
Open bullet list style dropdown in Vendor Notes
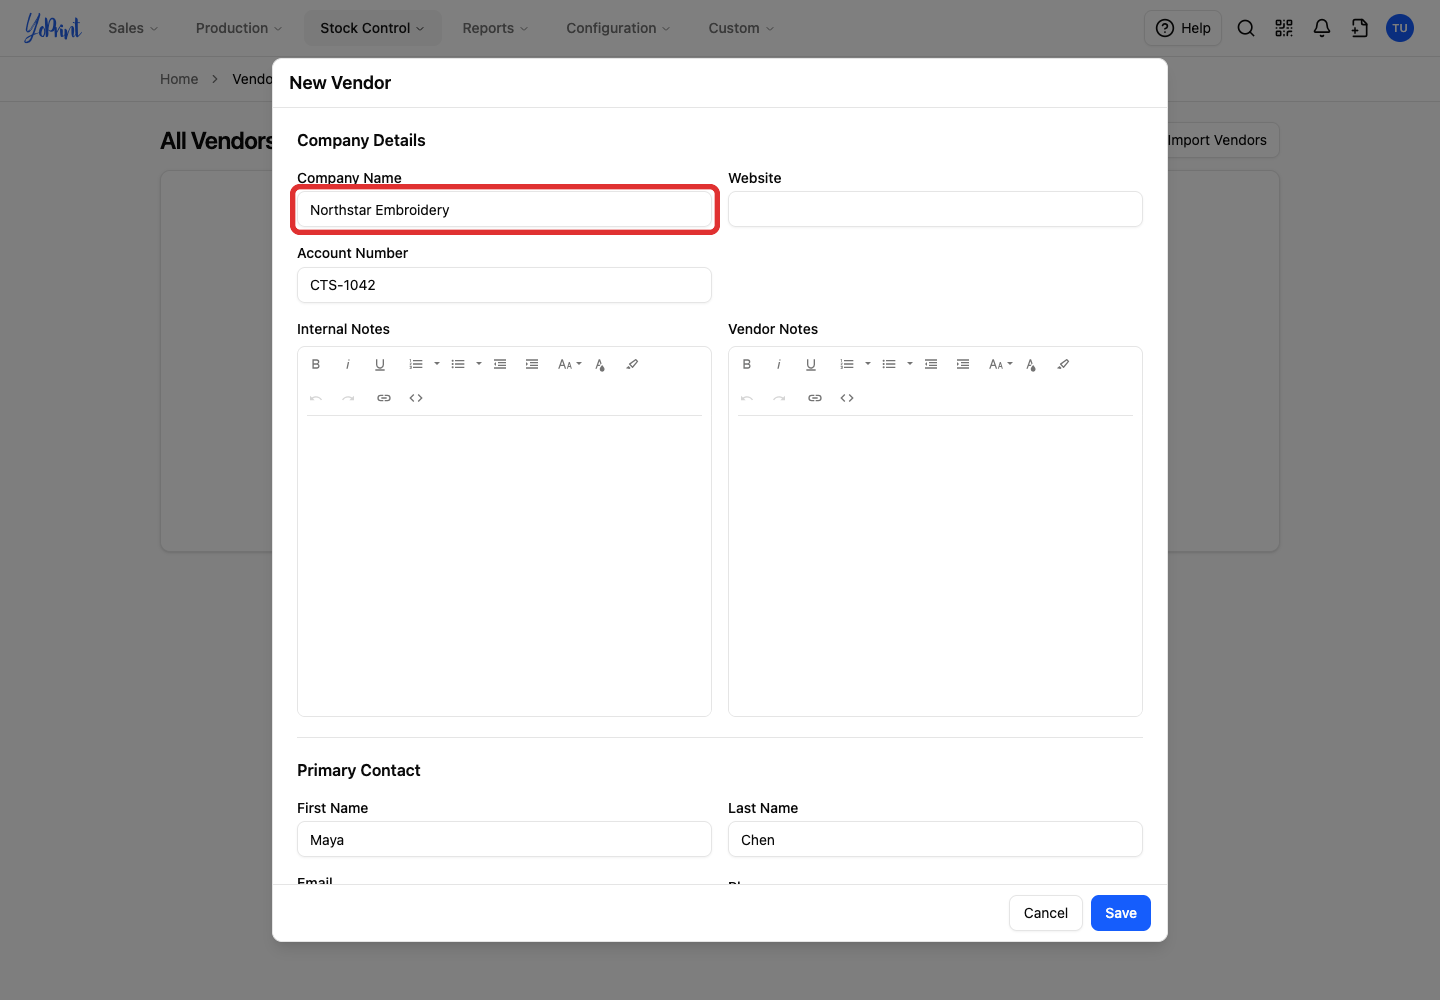point(910,364)
